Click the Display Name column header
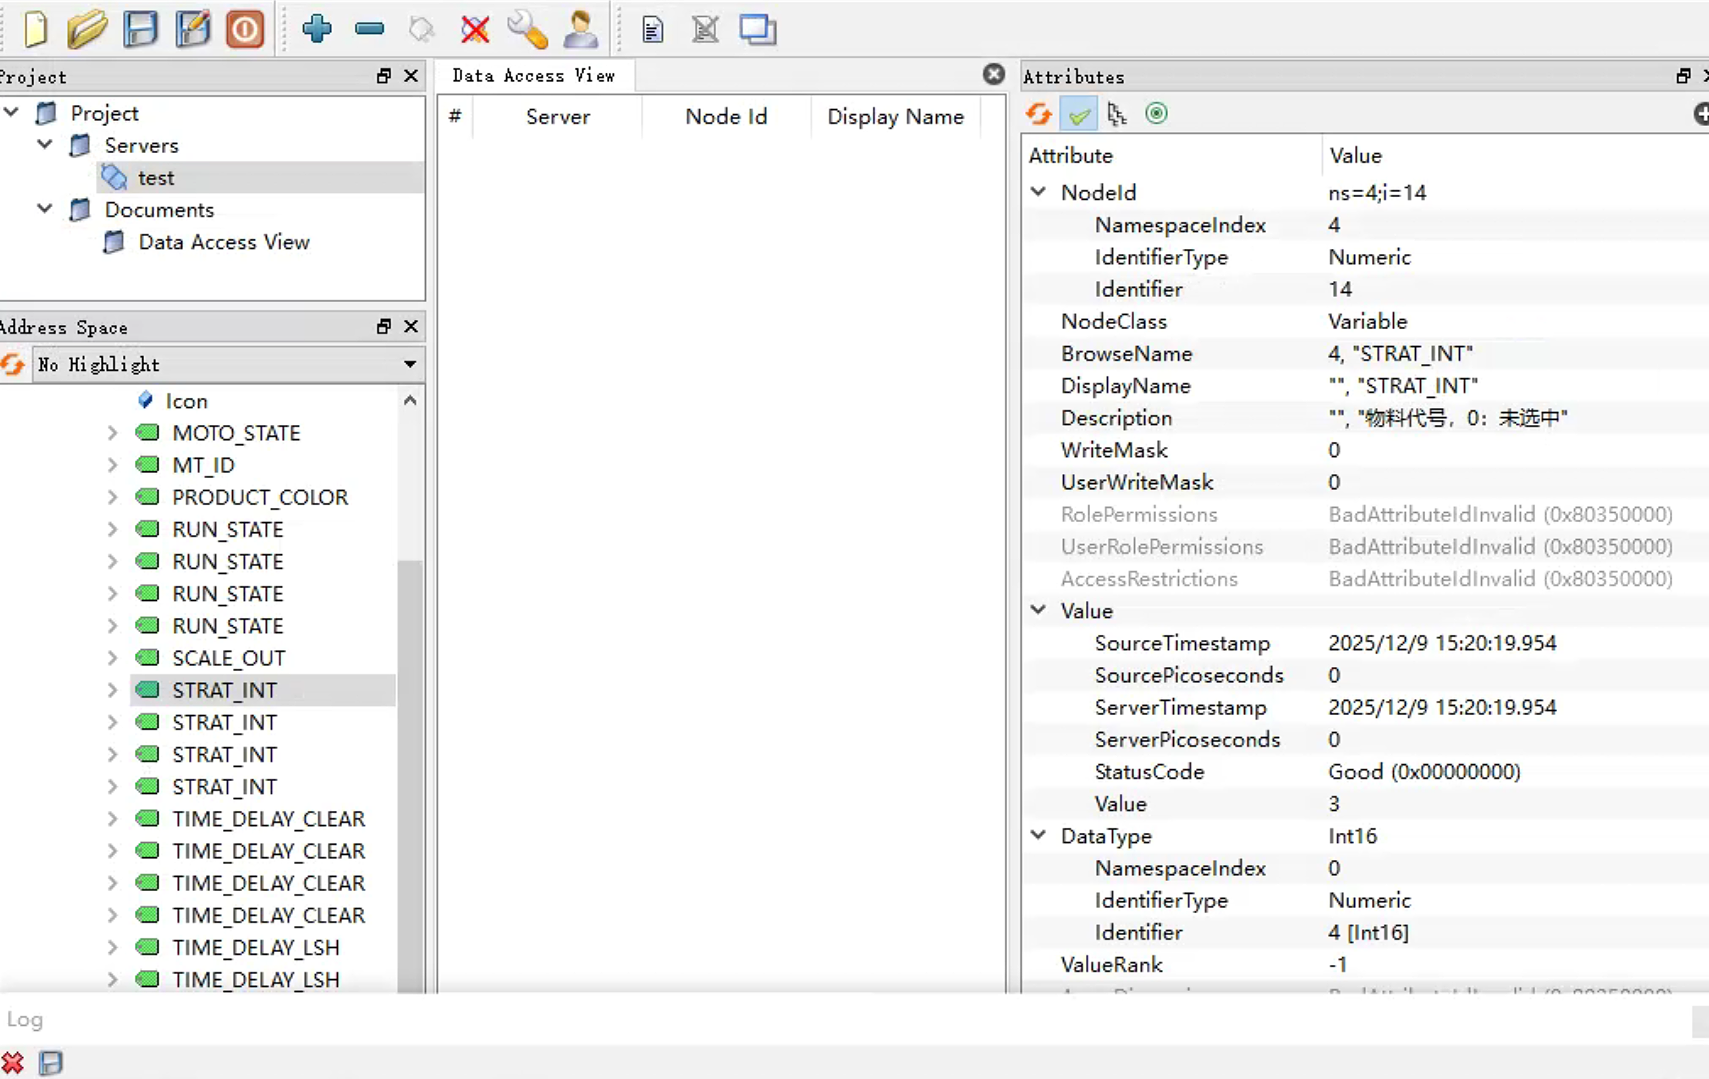1709x1079 pixels. tap(895, 117)
